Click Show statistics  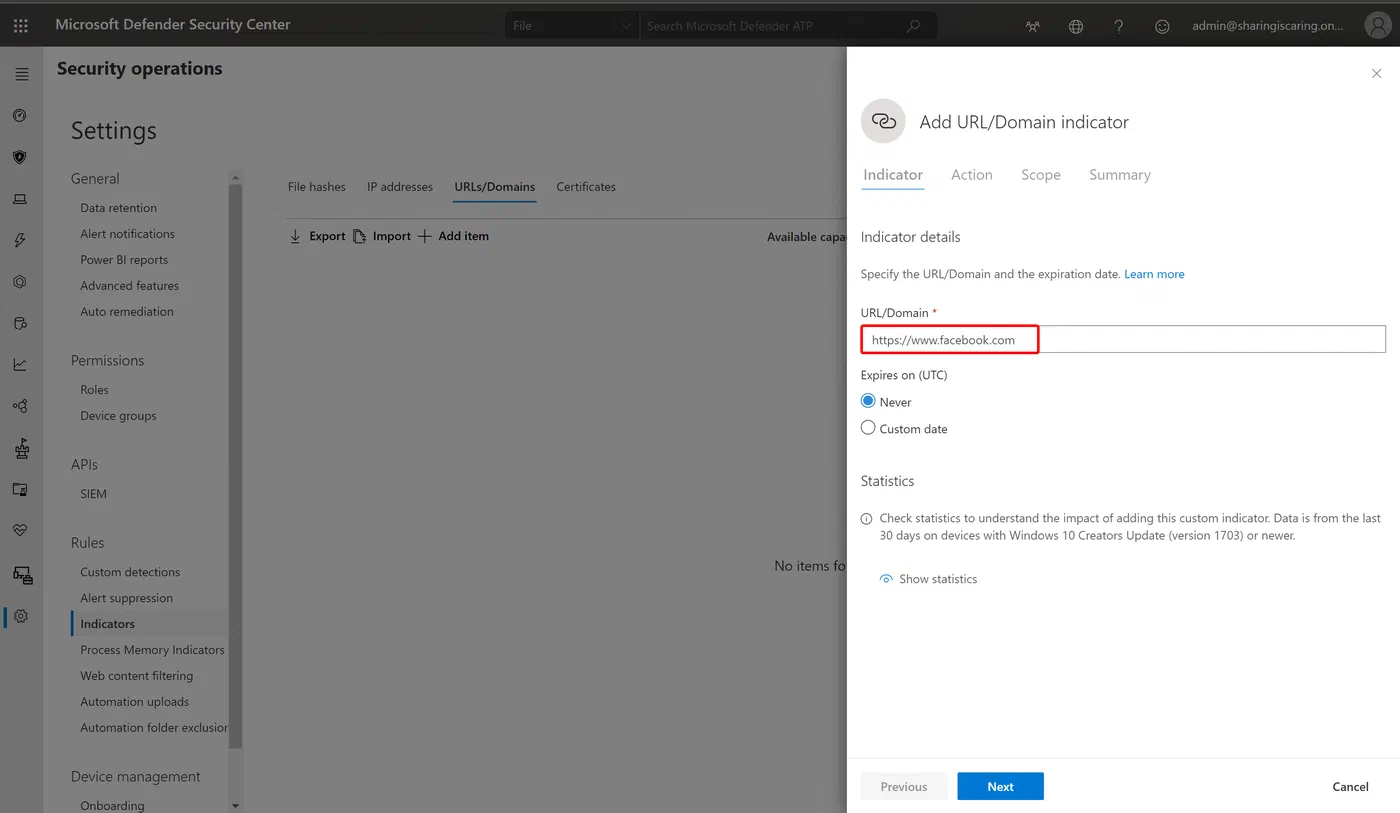coord(928,579)
